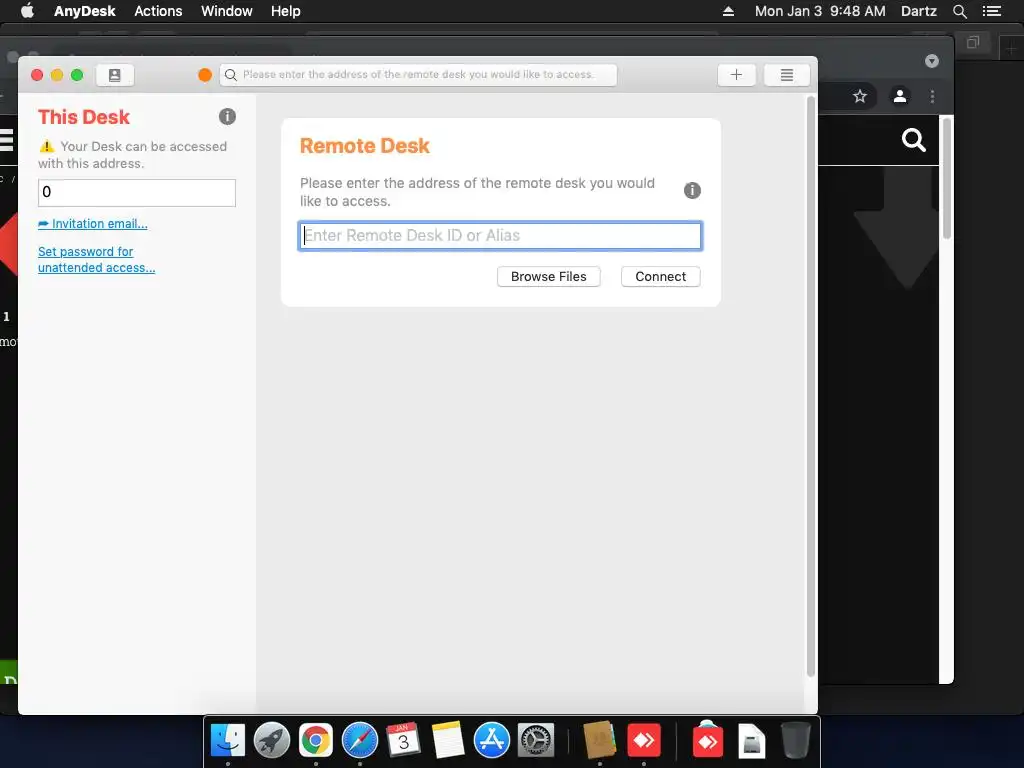Open the address book icon in AnyDesk toolbar
The height and width of the screenshot is (768, 1024).
tap(115, 75)
